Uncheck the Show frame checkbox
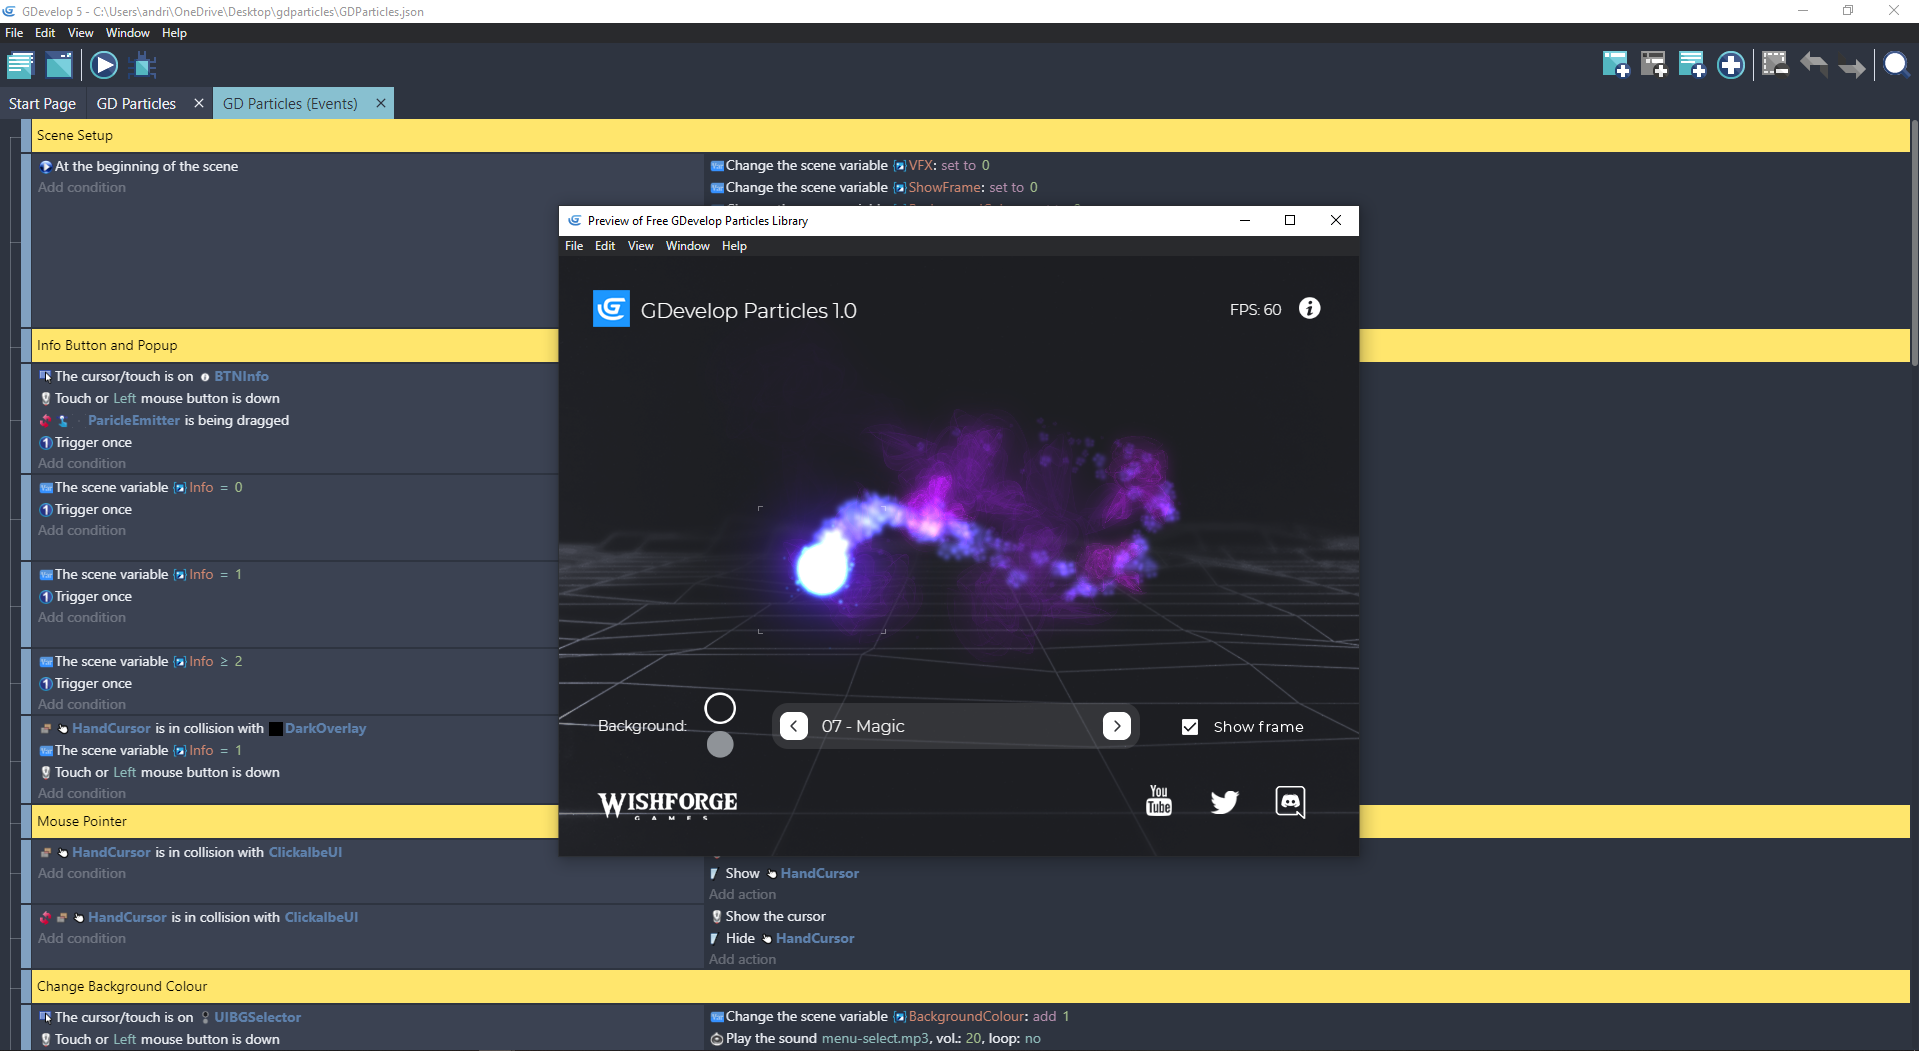The width and height of the screenshot is (1919, 1051). point(1190,727)
